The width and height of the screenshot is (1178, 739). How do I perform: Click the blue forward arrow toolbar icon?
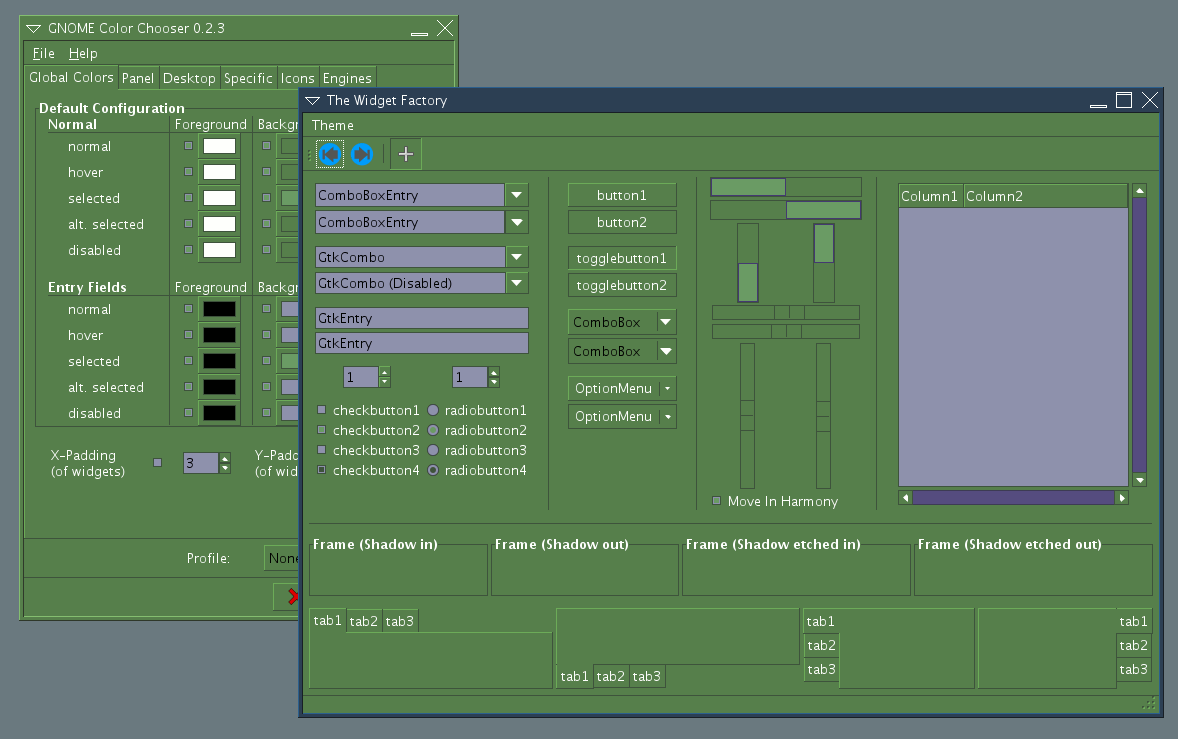(x=361, y=154)
